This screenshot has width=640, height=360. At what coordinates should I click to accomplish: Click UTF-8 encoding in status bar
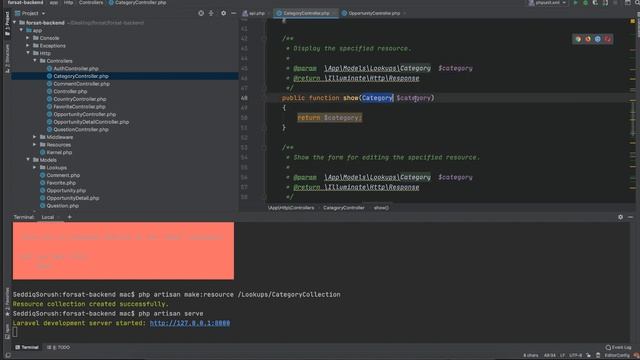pos(576,356)
